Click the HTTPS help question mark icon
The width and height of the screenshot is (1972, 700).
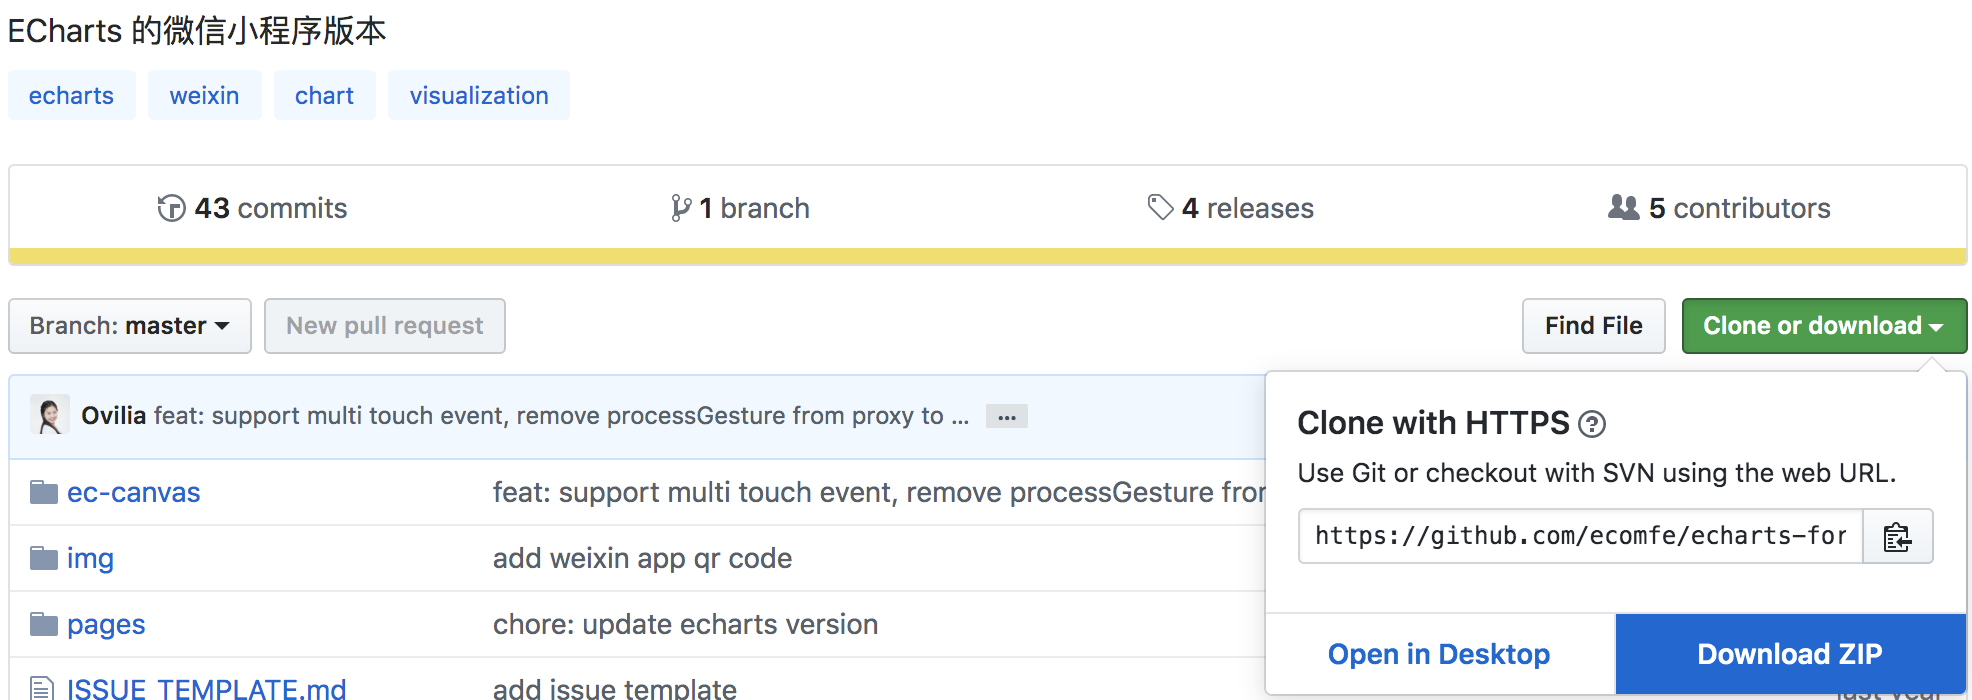point(1592,425)
